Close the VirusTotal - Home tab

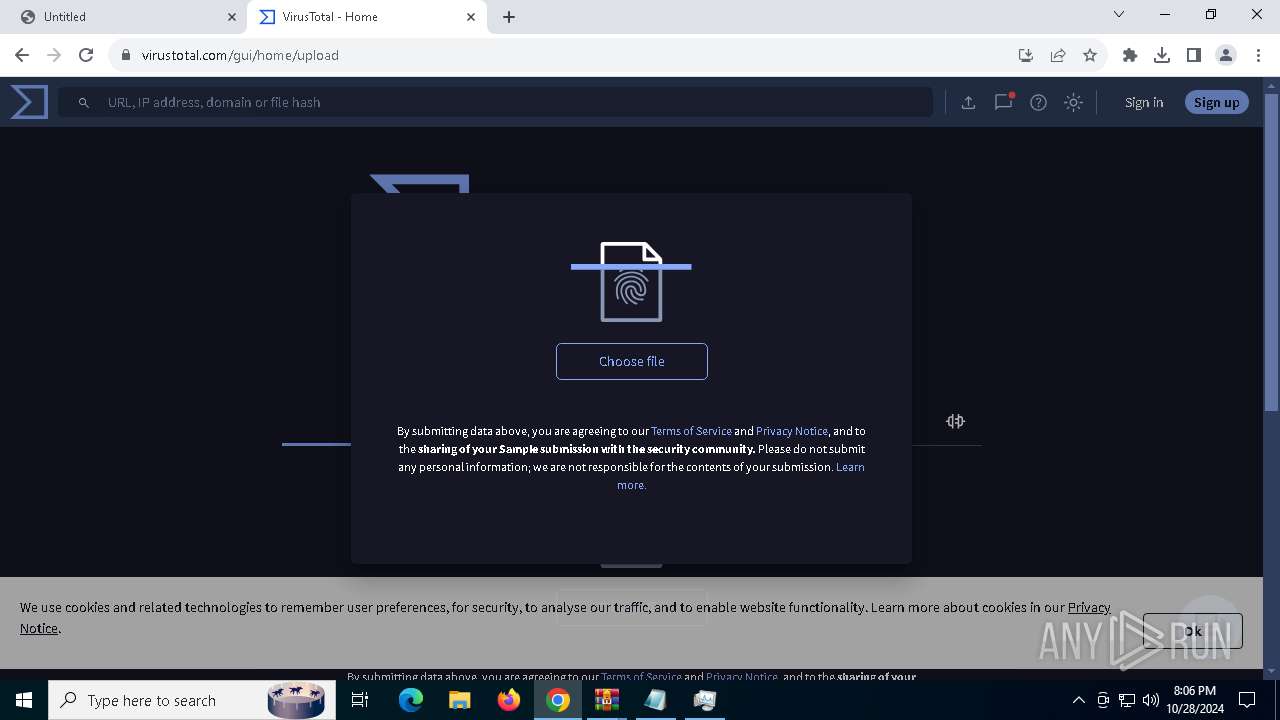click(x=471, y=17)
